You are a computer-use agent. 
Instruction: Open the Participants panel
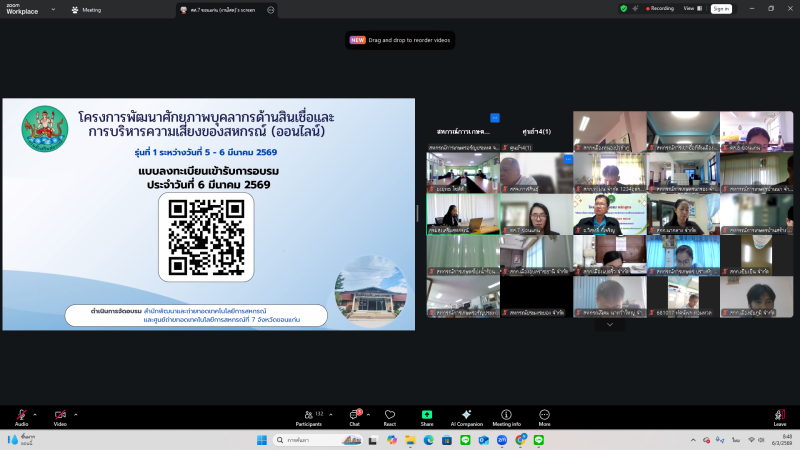tap(308, 415)
